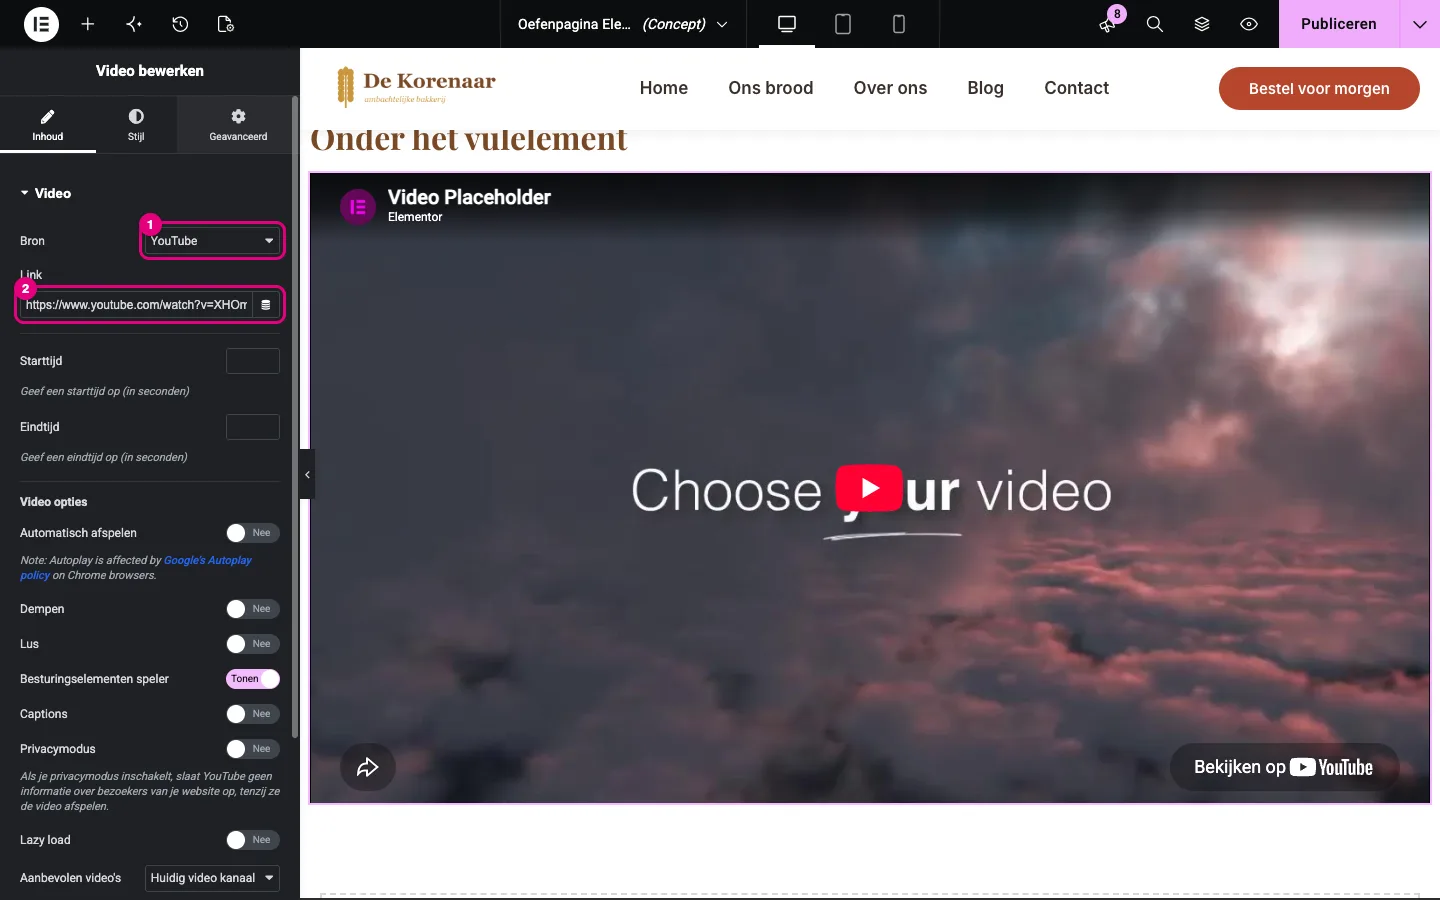Image resolution: width=1440 pixels, height=900 pixels.
Task: Switch to mobile preview mode
Action: click(899, 24)
